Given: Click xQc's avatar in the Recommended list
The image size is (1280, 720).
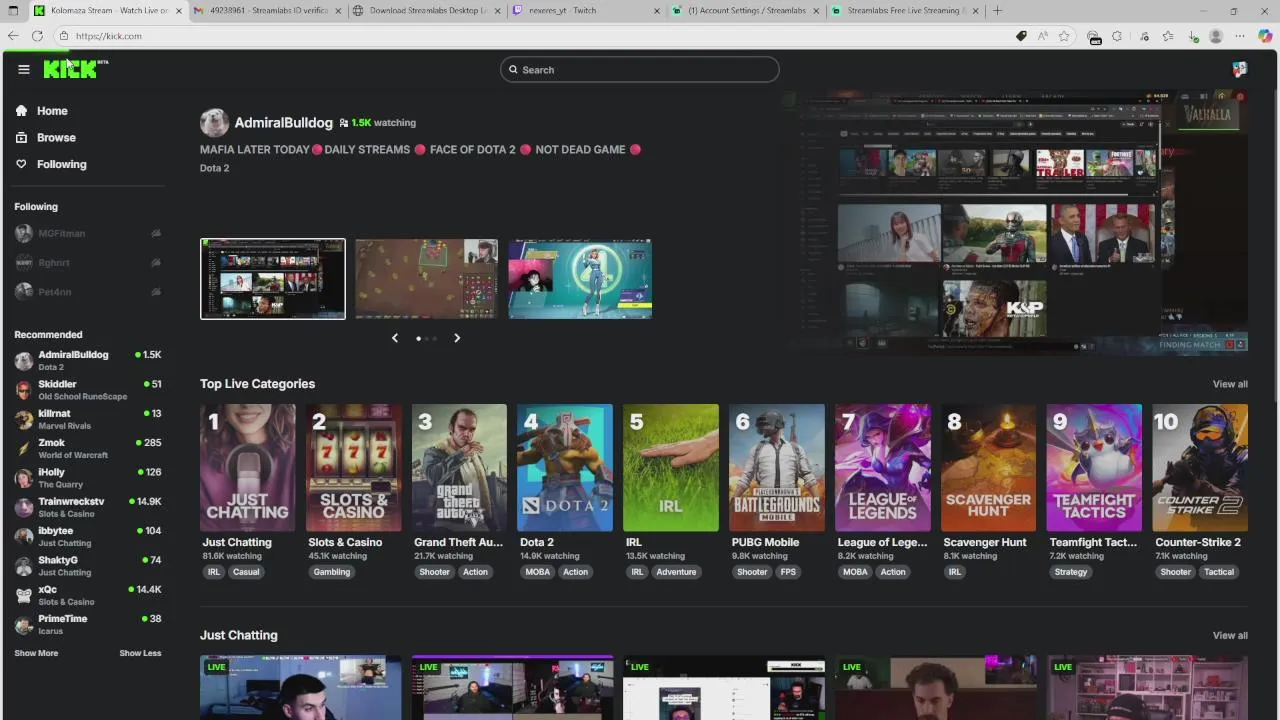Looking at the screenshot, I should (x=24, y=595).
